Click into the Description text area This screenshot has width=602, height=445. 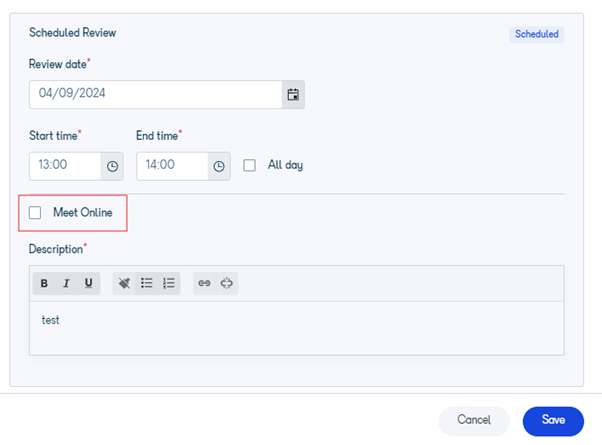coord(297,328)
